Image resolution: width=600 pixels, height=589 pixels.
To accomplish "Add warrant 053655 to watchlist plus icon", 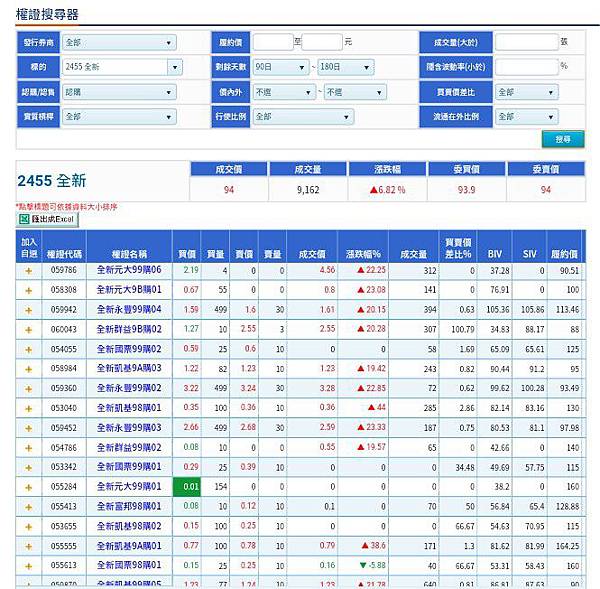I will [29, 527].
